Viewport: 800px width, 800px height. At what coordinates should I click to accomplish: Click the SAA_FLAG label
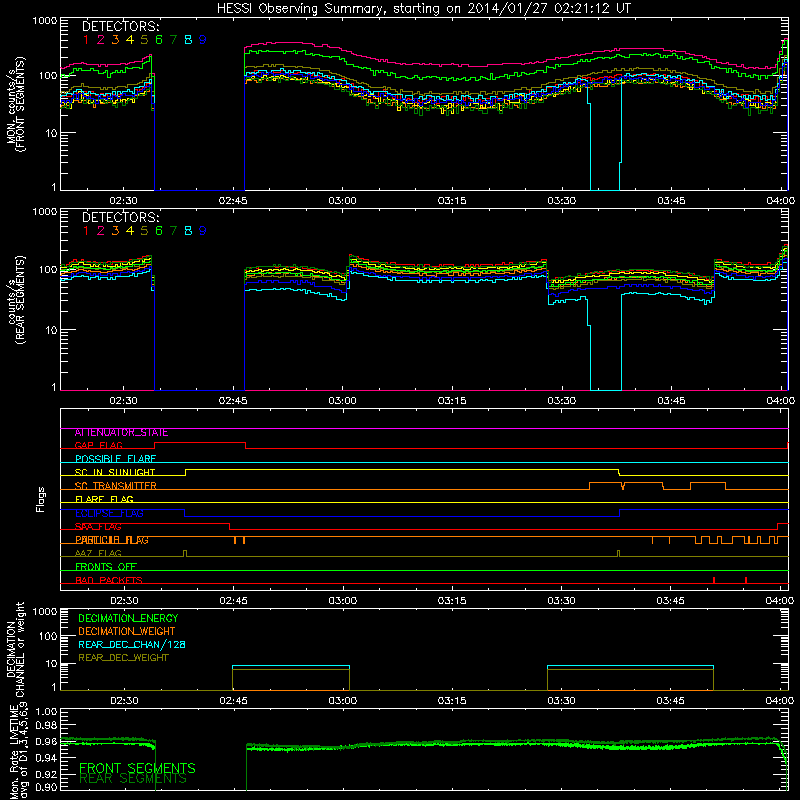point(98,527)
